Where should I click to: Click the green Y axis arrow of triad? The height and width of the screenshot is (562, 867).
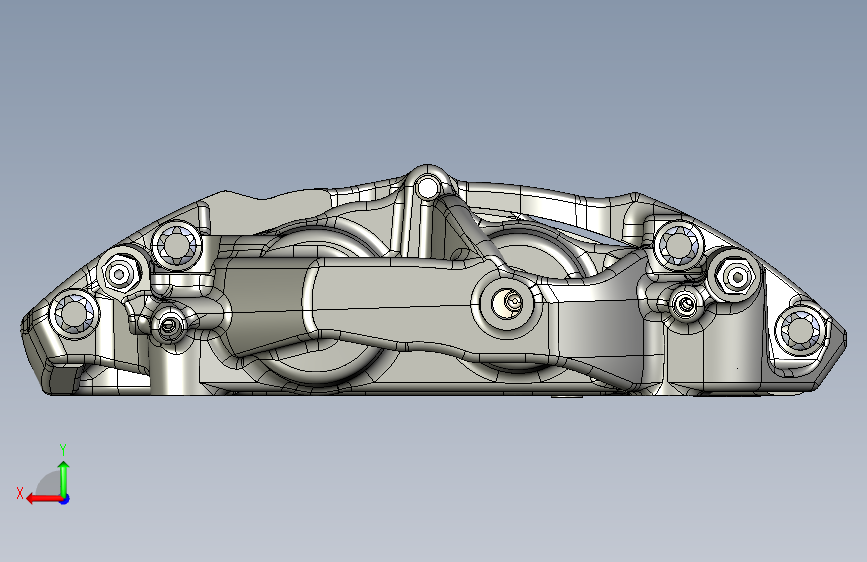click(x=64, y=479)
